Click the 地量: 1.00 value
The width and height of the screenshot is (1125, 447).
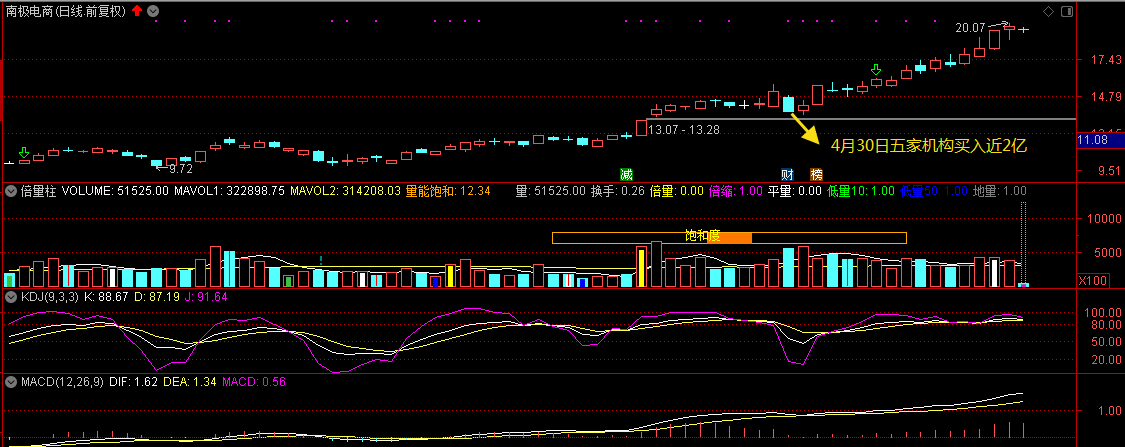pyautogui.click(x=999, y=192)
